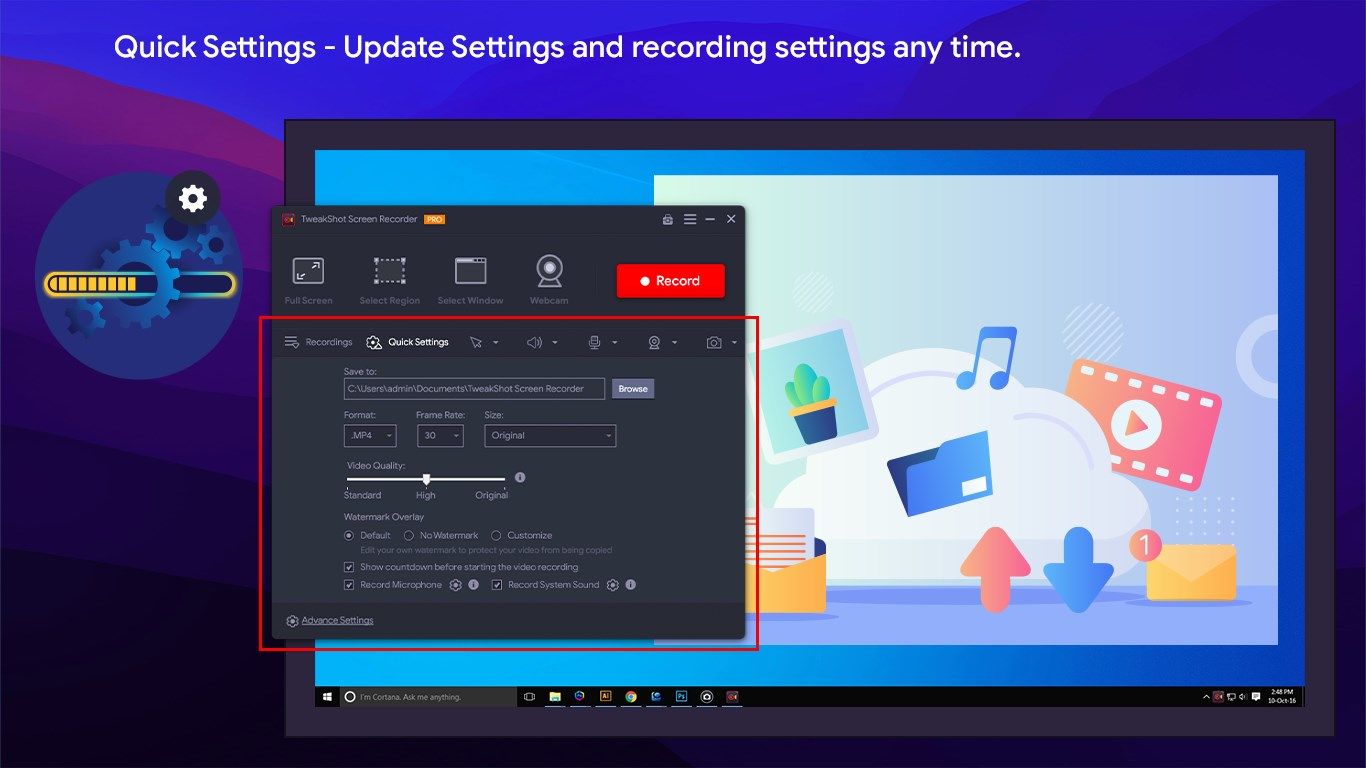Expand the webcam overlay dropdown arrow
The height and width of the screenshot is (768, 1366).
click(x=674, y=343)
